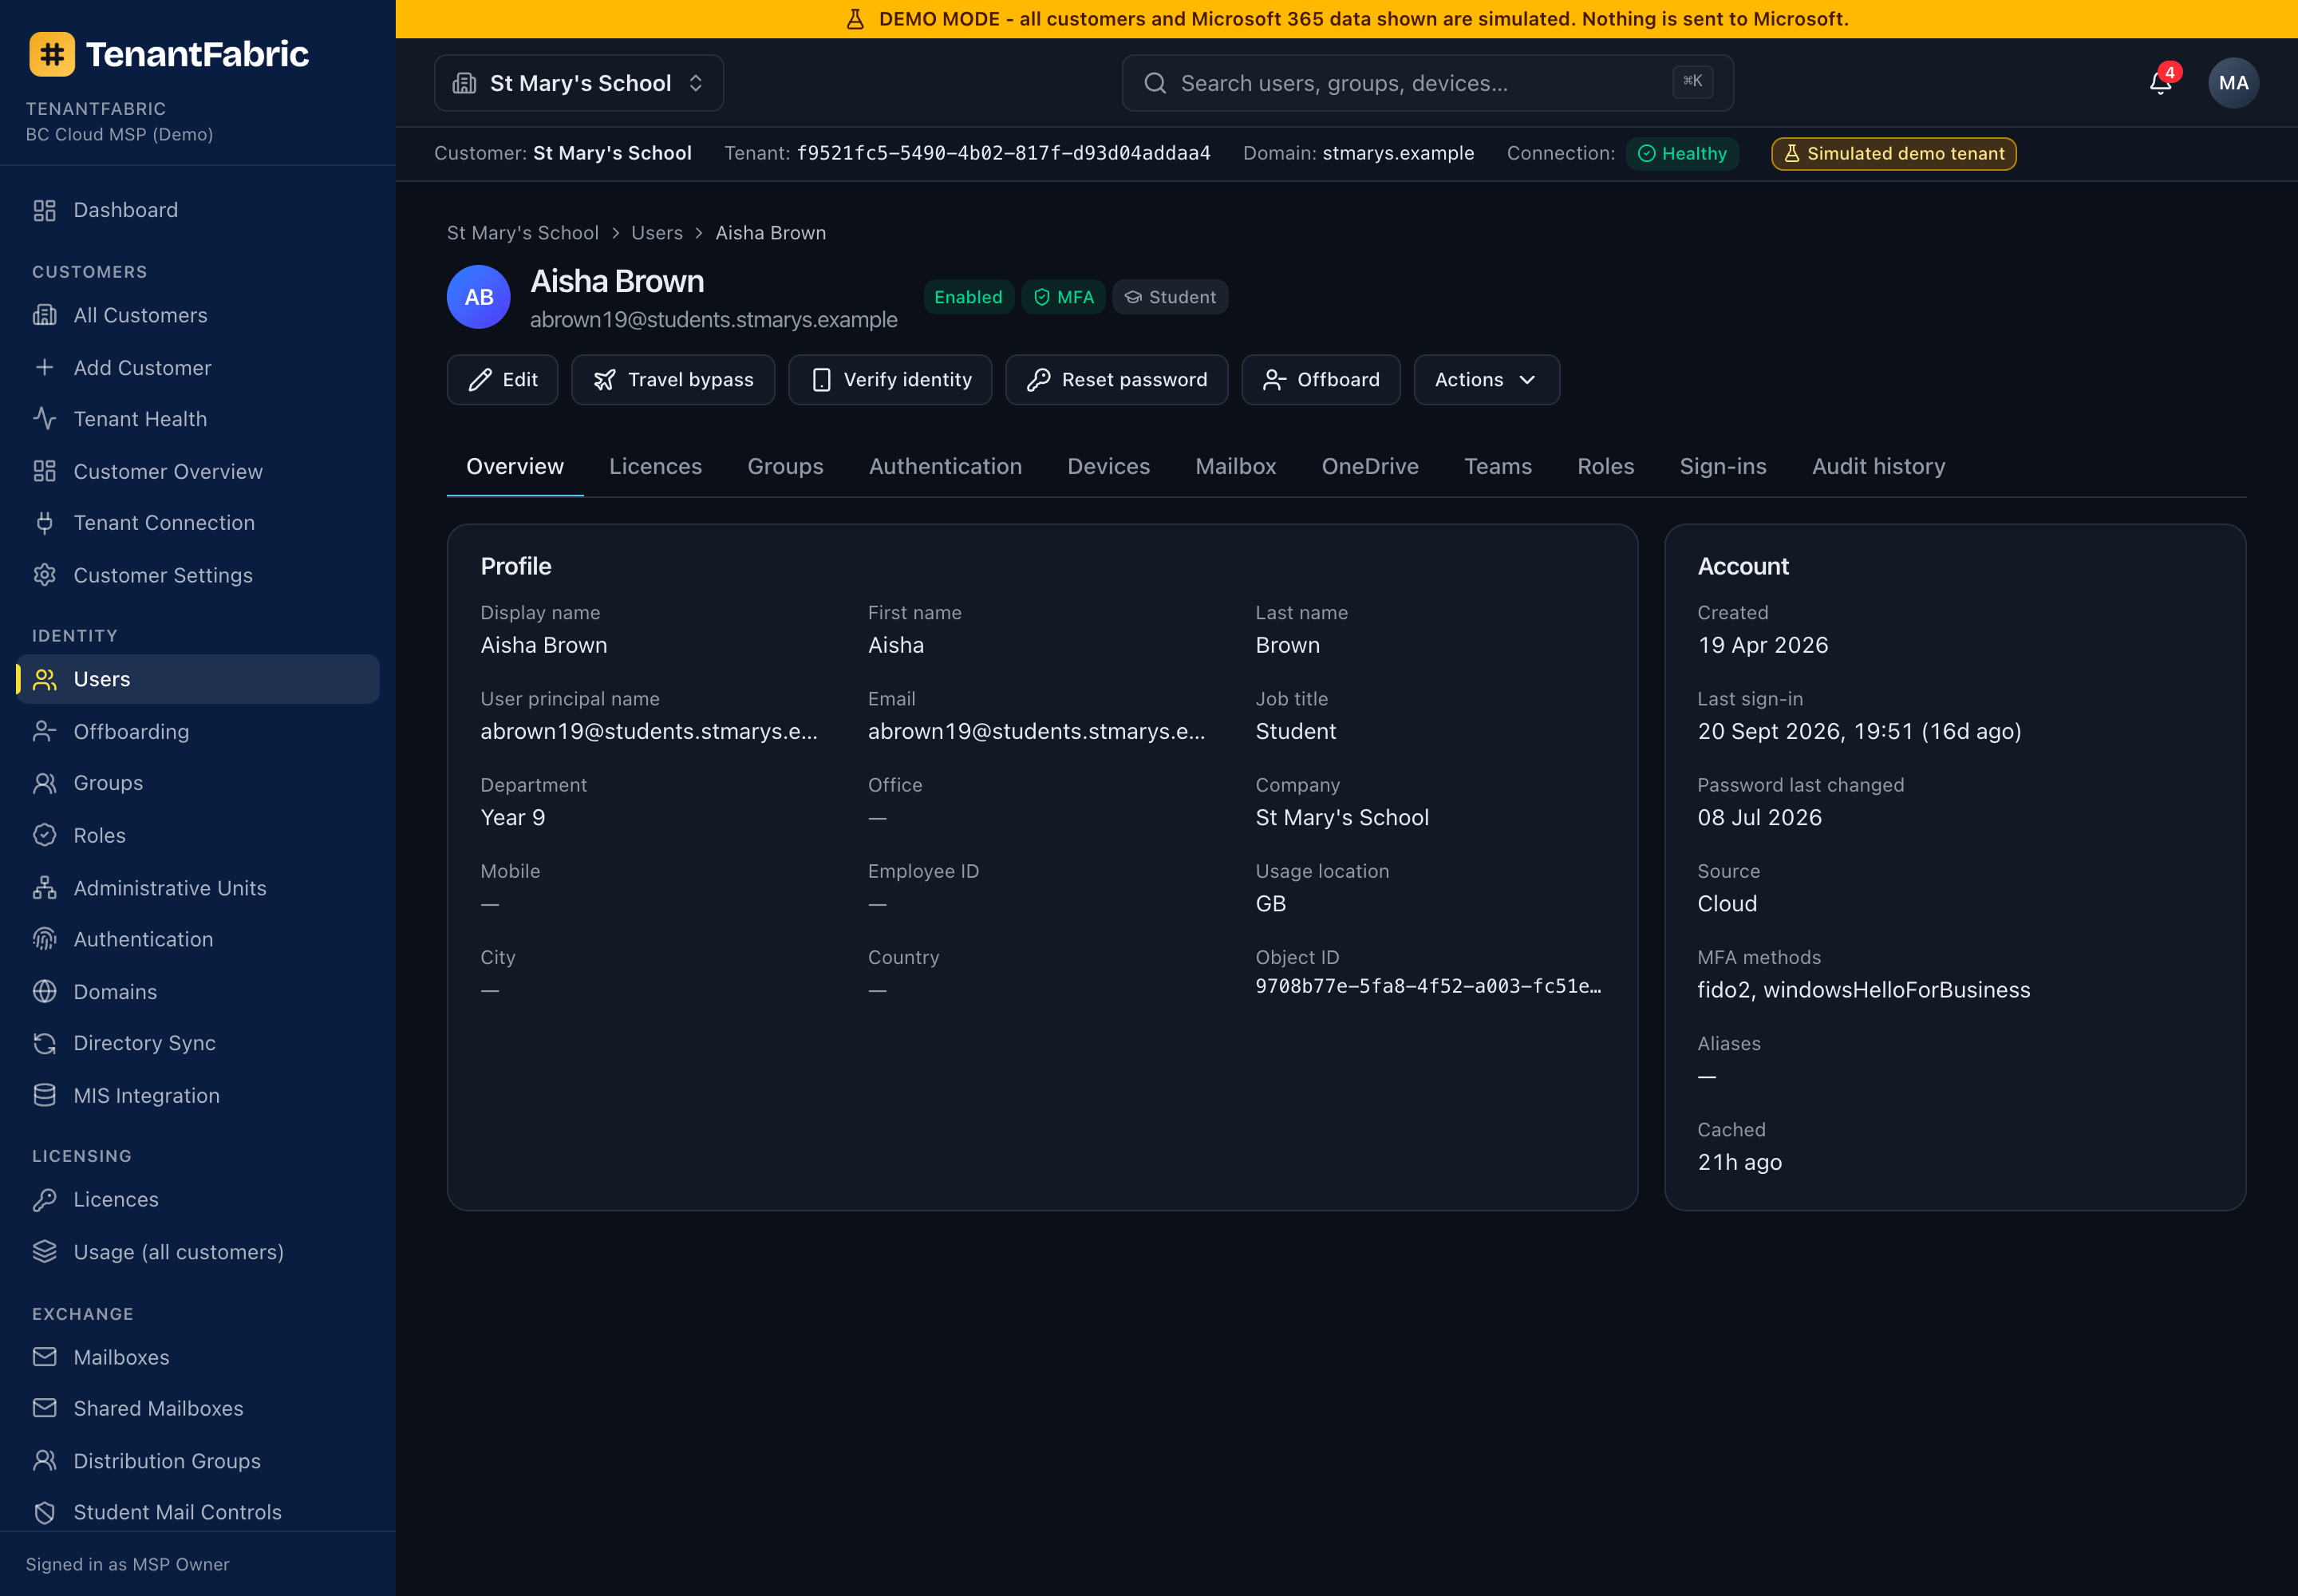Click the Year 9 department value
Image resolution: width=2298 pixels, height=1596 pixels.
click(x=513, y=817)
